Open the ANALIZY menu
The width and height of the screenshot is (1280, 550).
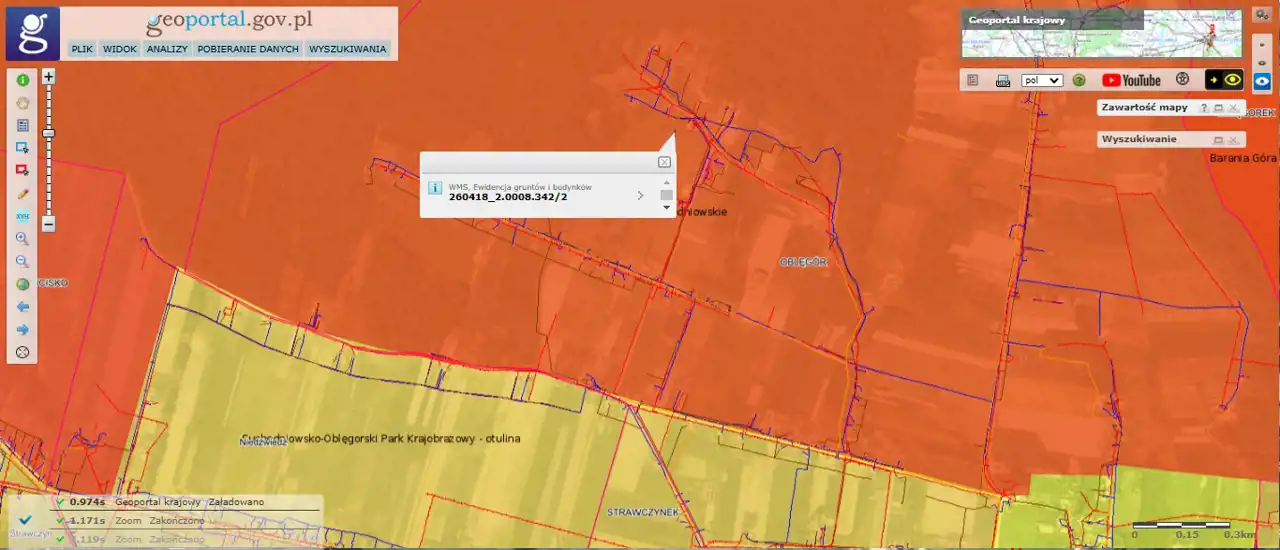[167, 49]
